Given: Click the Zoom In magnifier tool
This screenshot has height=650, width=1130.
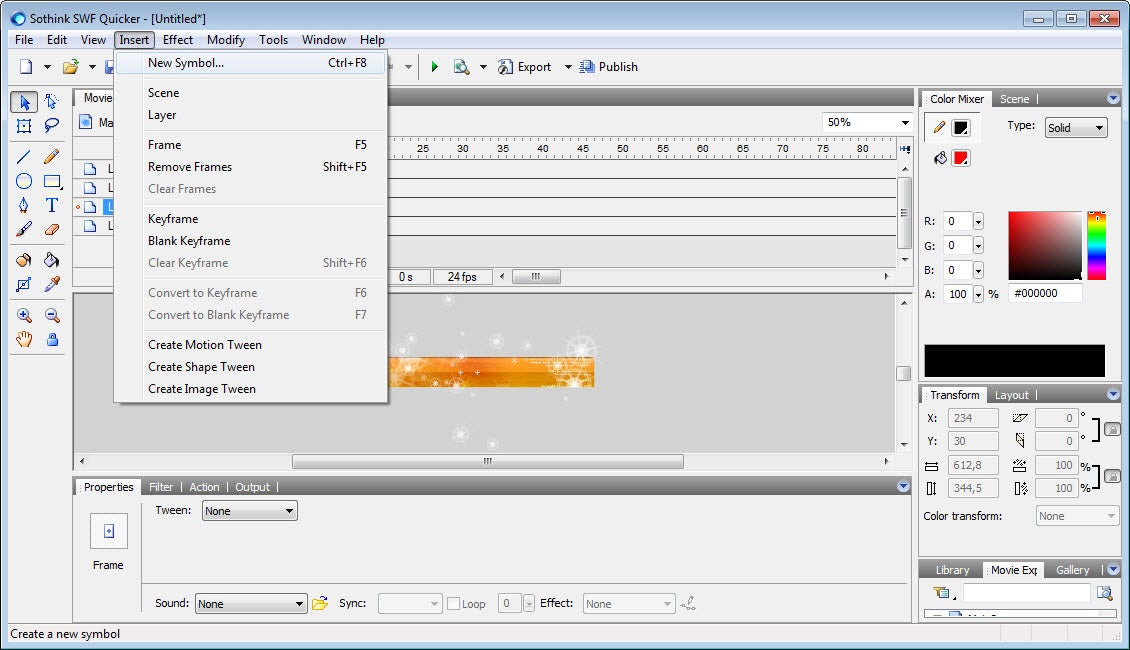Looking at the screenshot, I should (24, 315).
